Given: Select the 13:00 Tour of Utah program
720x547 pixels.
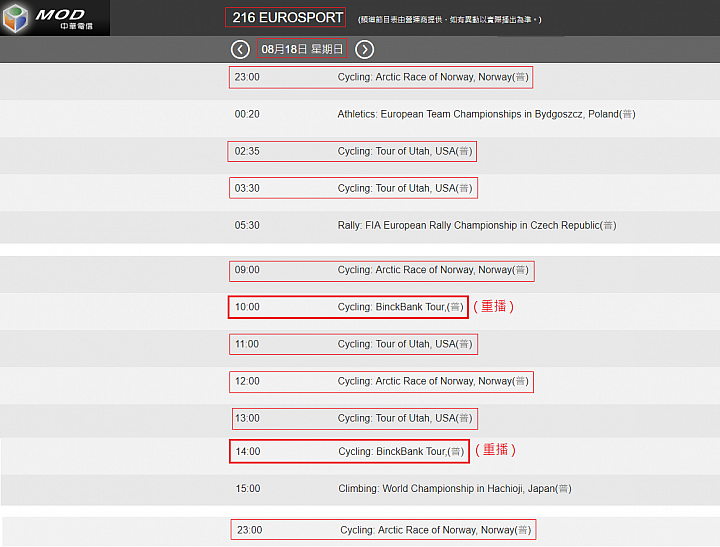Looking at the screenshot, I should click(x=352, y=418).
